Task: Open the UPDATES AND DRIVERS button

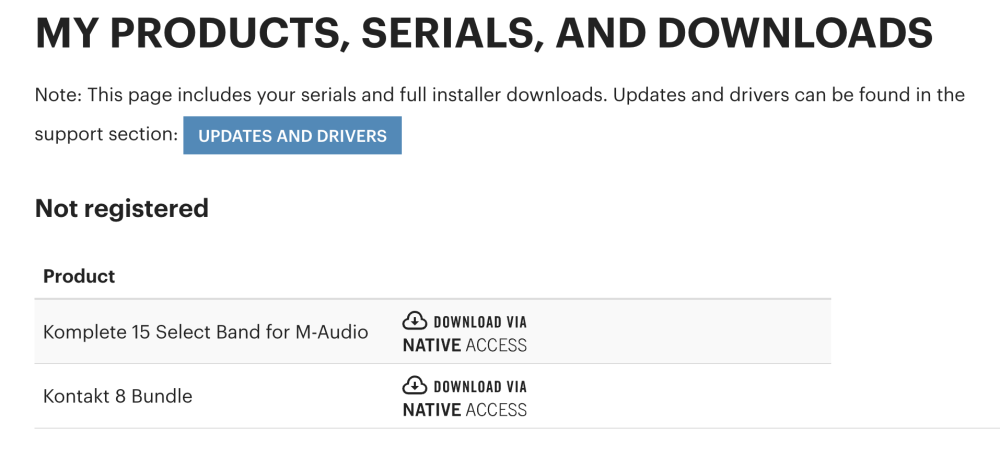Action: [x=292, y=135]
